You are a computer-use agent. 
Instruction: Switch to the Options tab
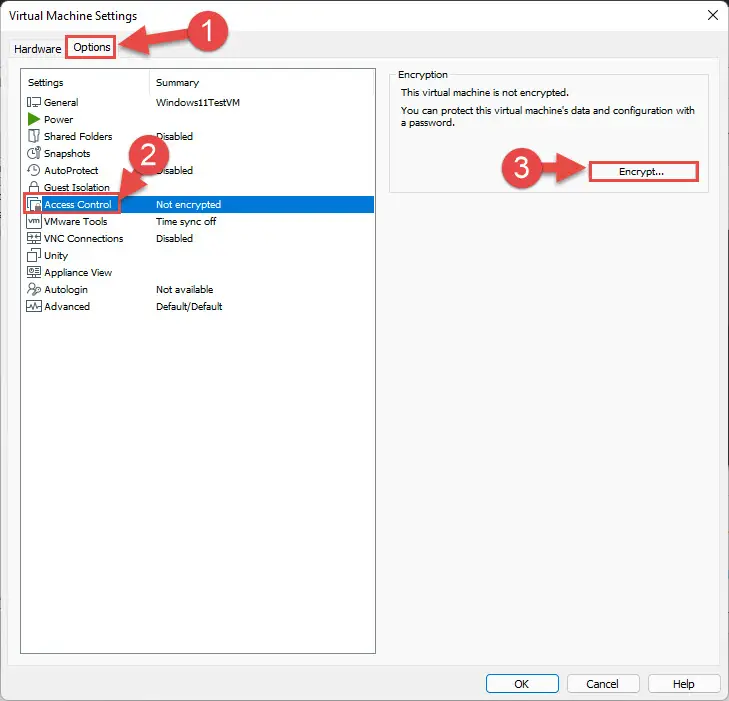[92, 47]
